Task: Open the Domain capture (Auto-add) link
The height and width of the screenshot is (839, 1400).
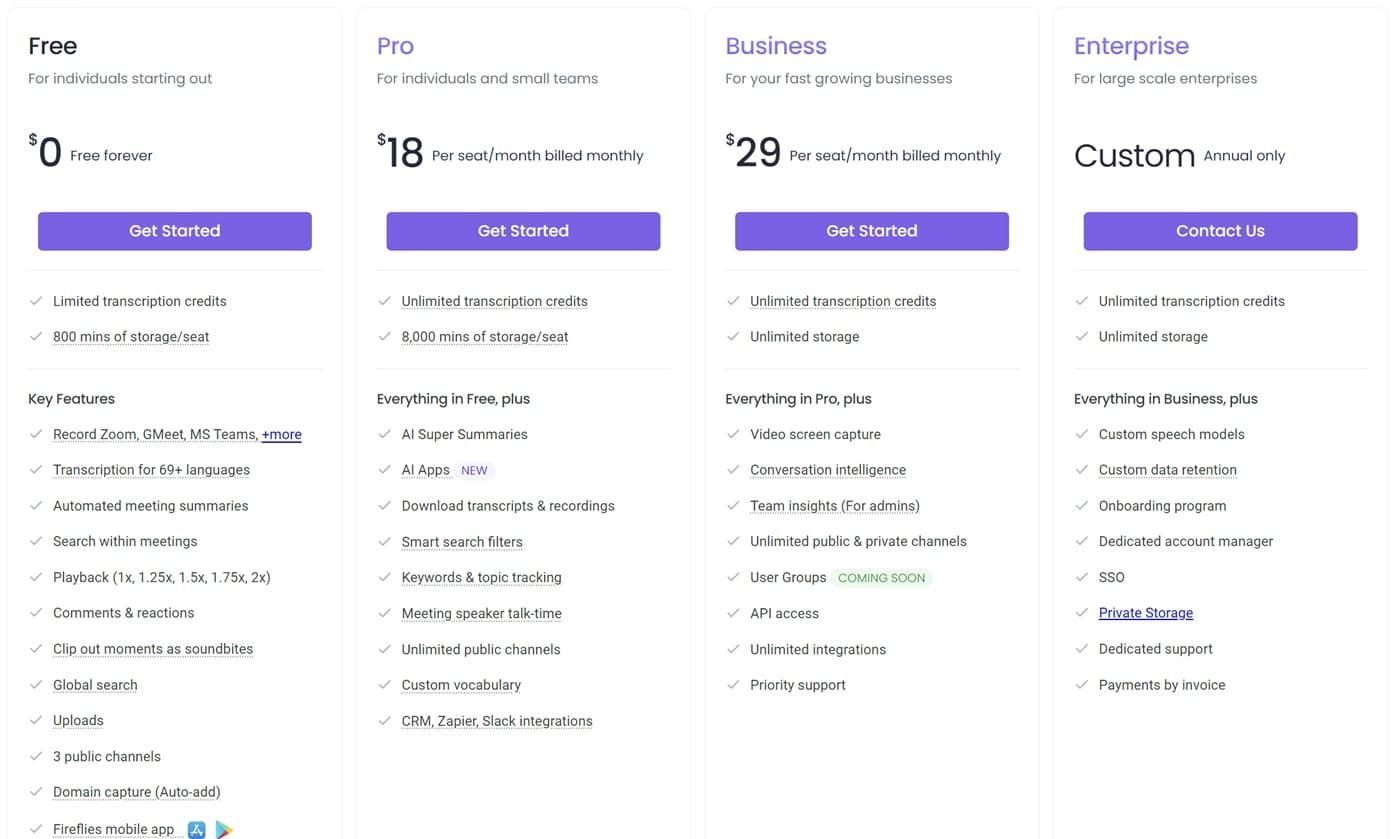Action: tap(136, 791)
